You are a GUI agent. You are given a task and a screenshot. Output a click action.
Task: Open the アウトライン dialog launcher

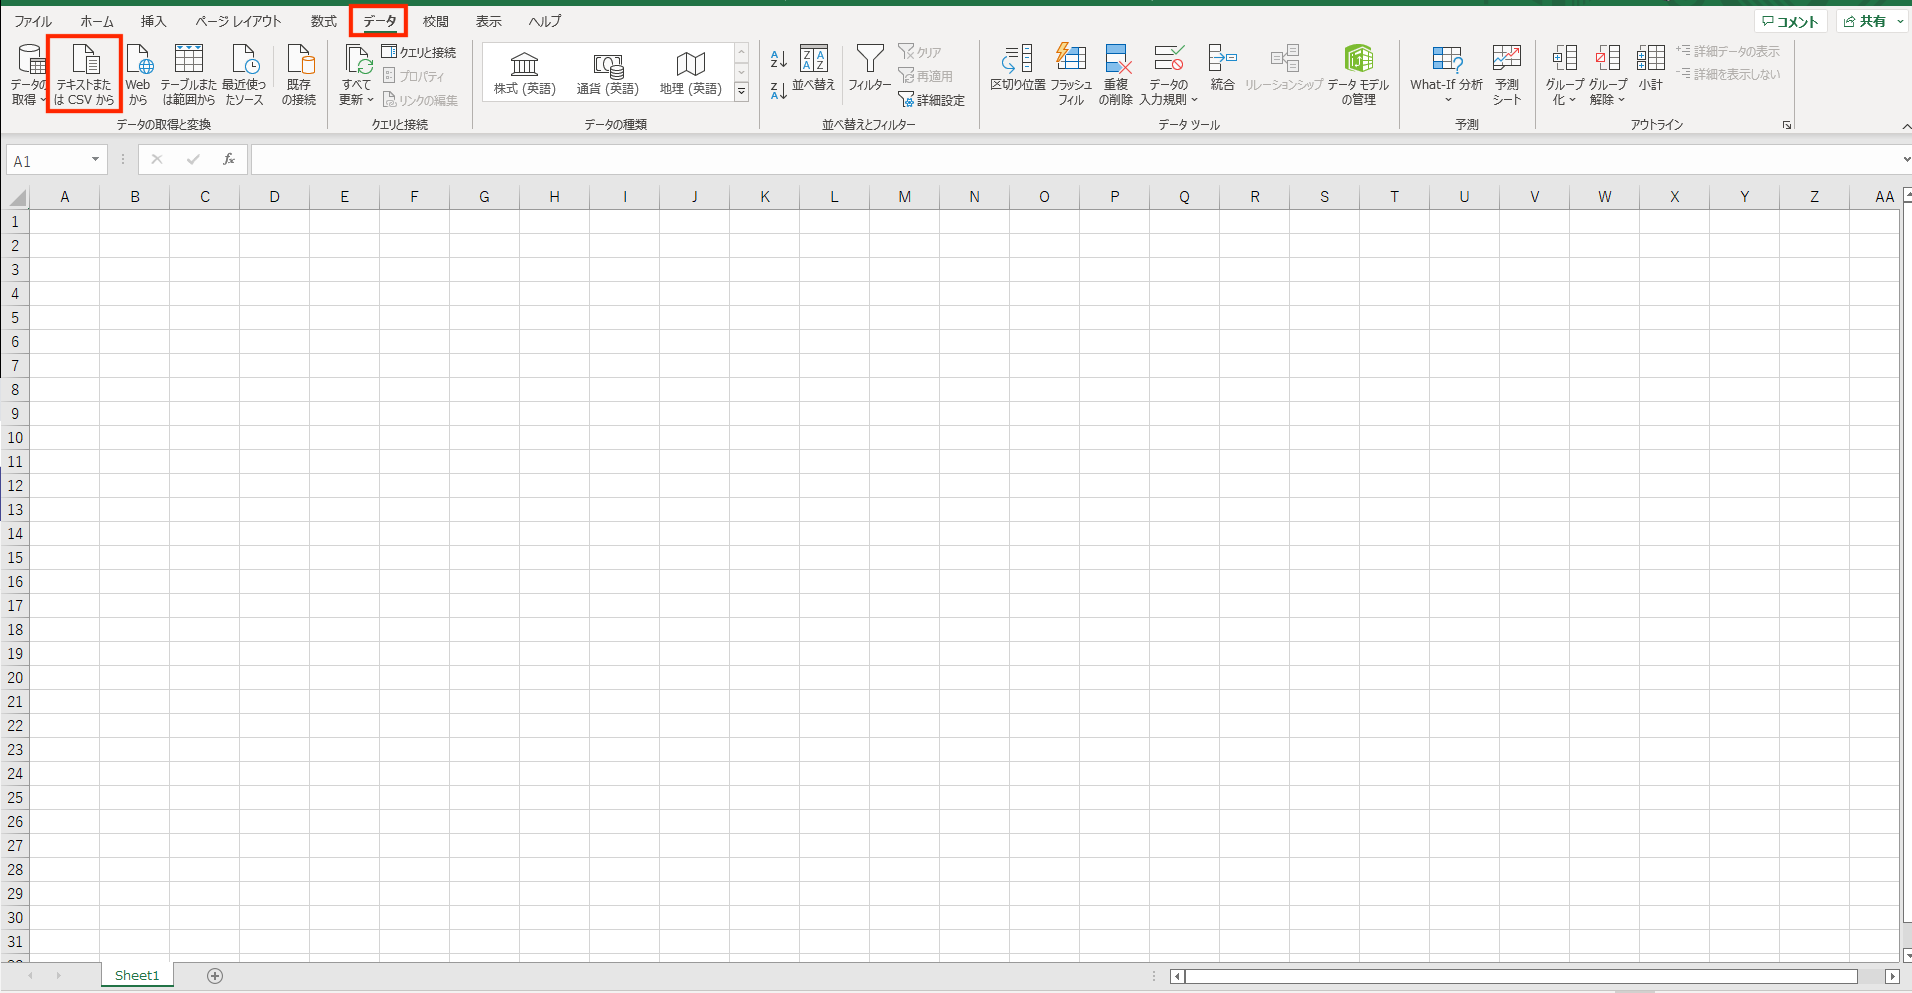1787,125
